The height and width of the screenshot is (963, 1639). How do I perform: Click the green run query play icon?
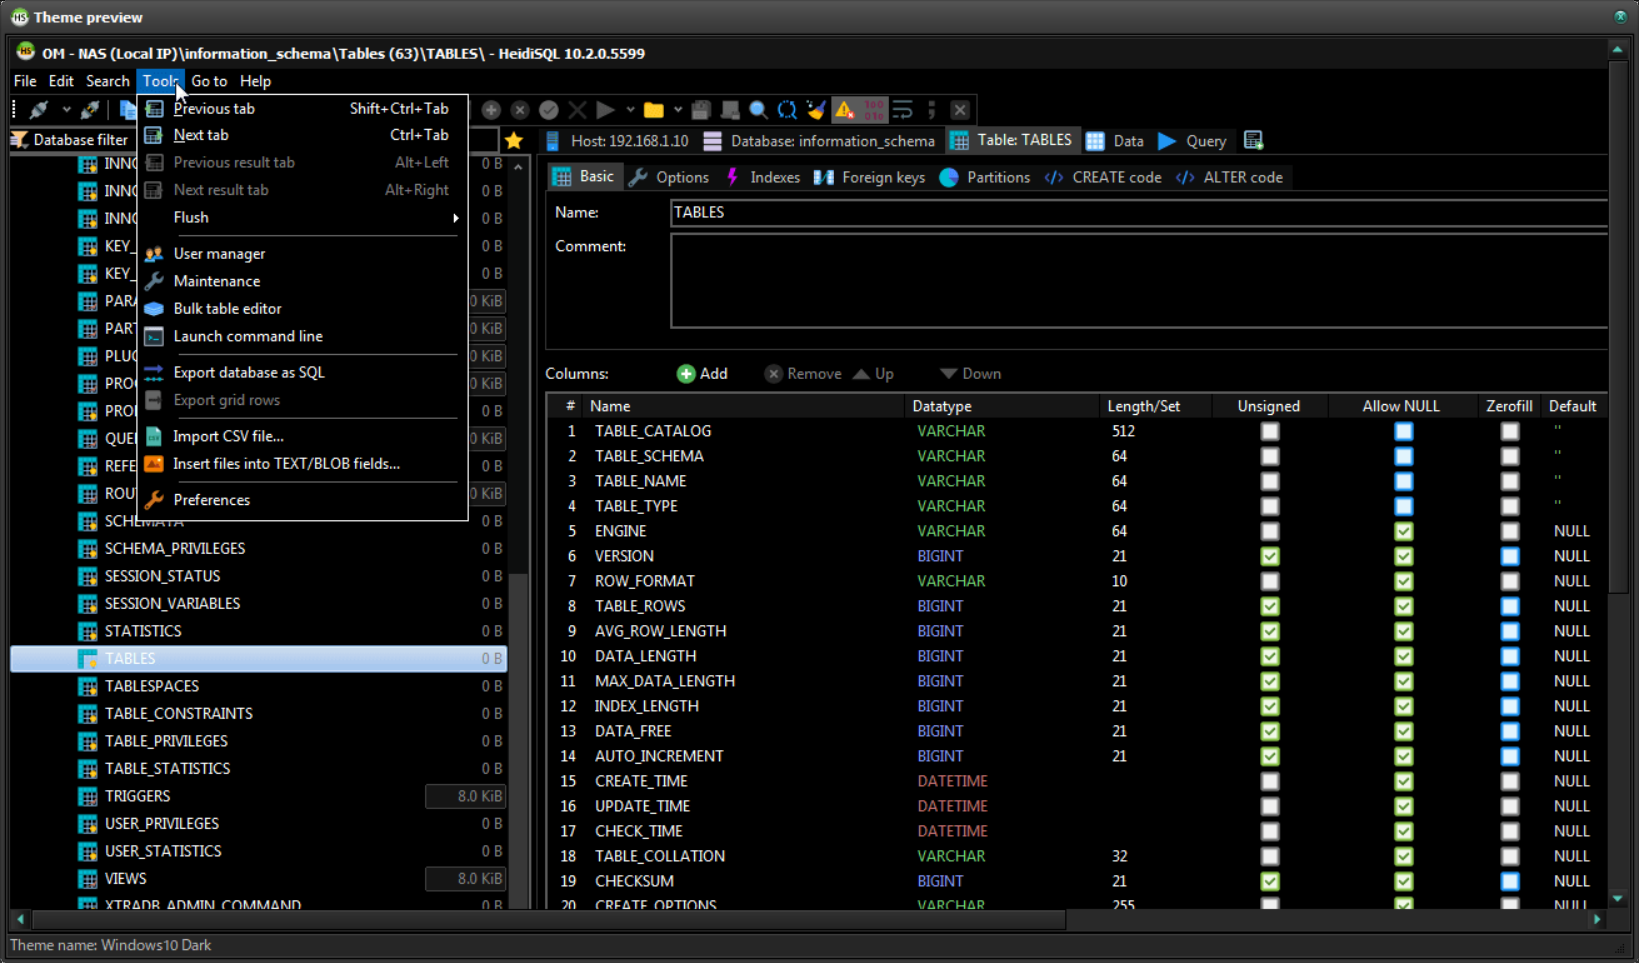(605, 109)
